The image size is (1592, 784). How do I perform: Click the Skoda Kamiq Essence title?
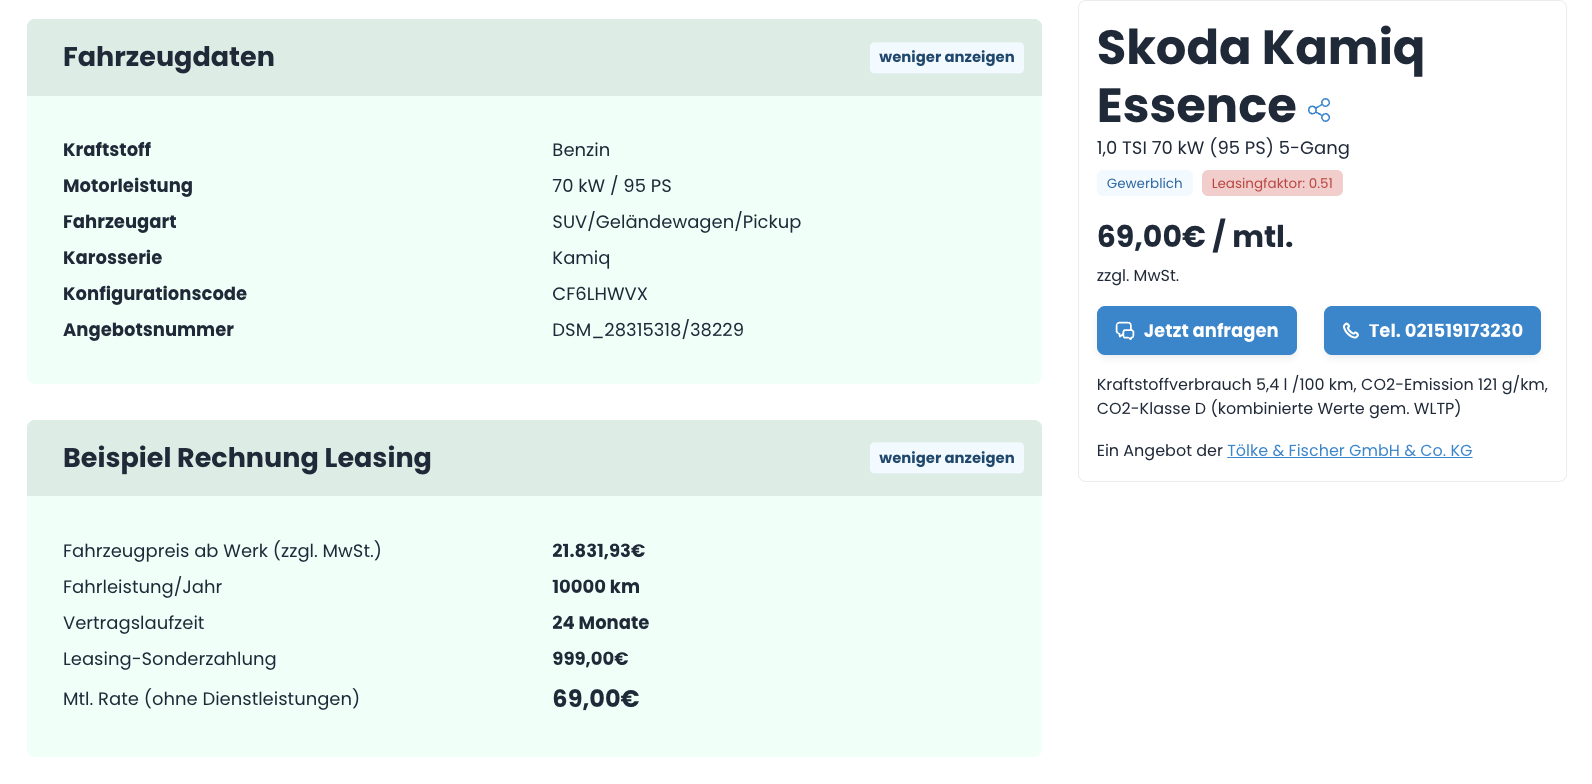pos(1260,76)
